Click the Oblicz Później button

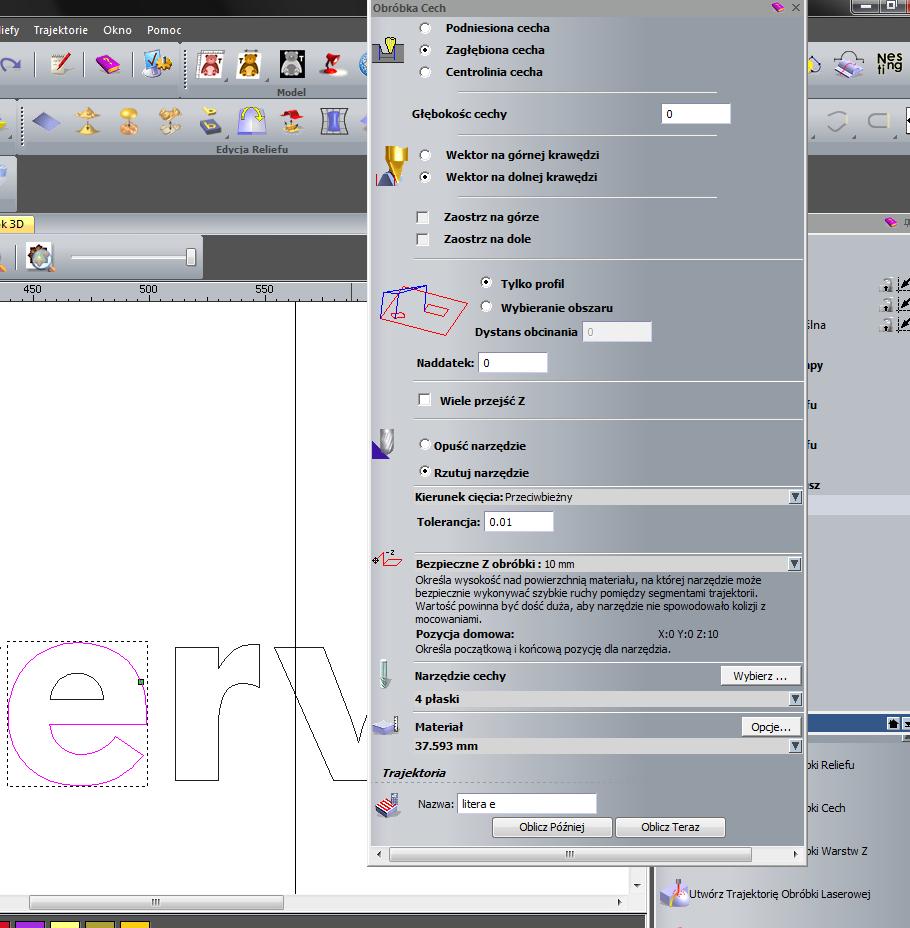551,827
